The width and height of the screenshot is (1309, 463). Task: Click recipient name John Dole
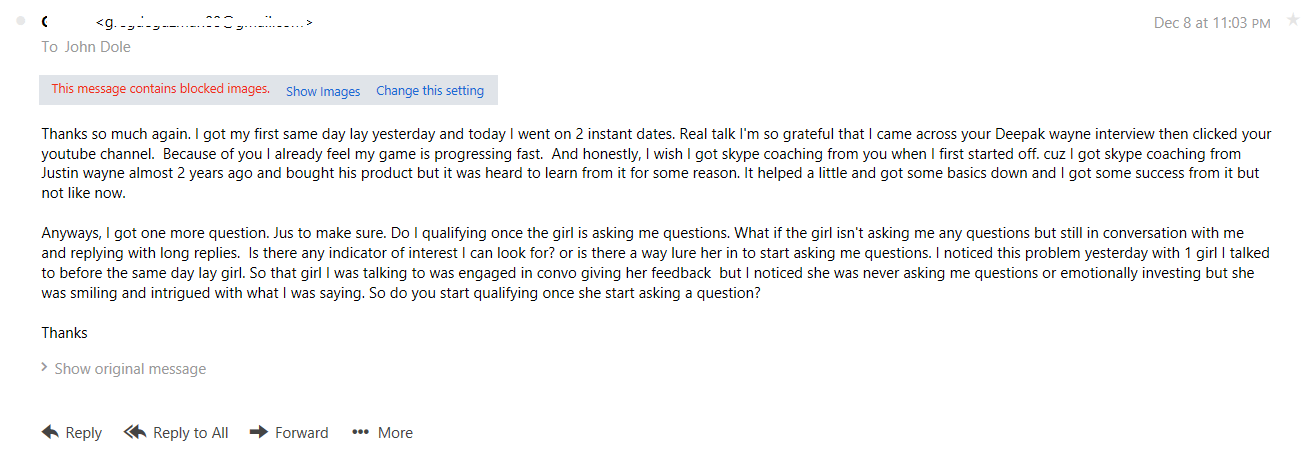[98, 47]
